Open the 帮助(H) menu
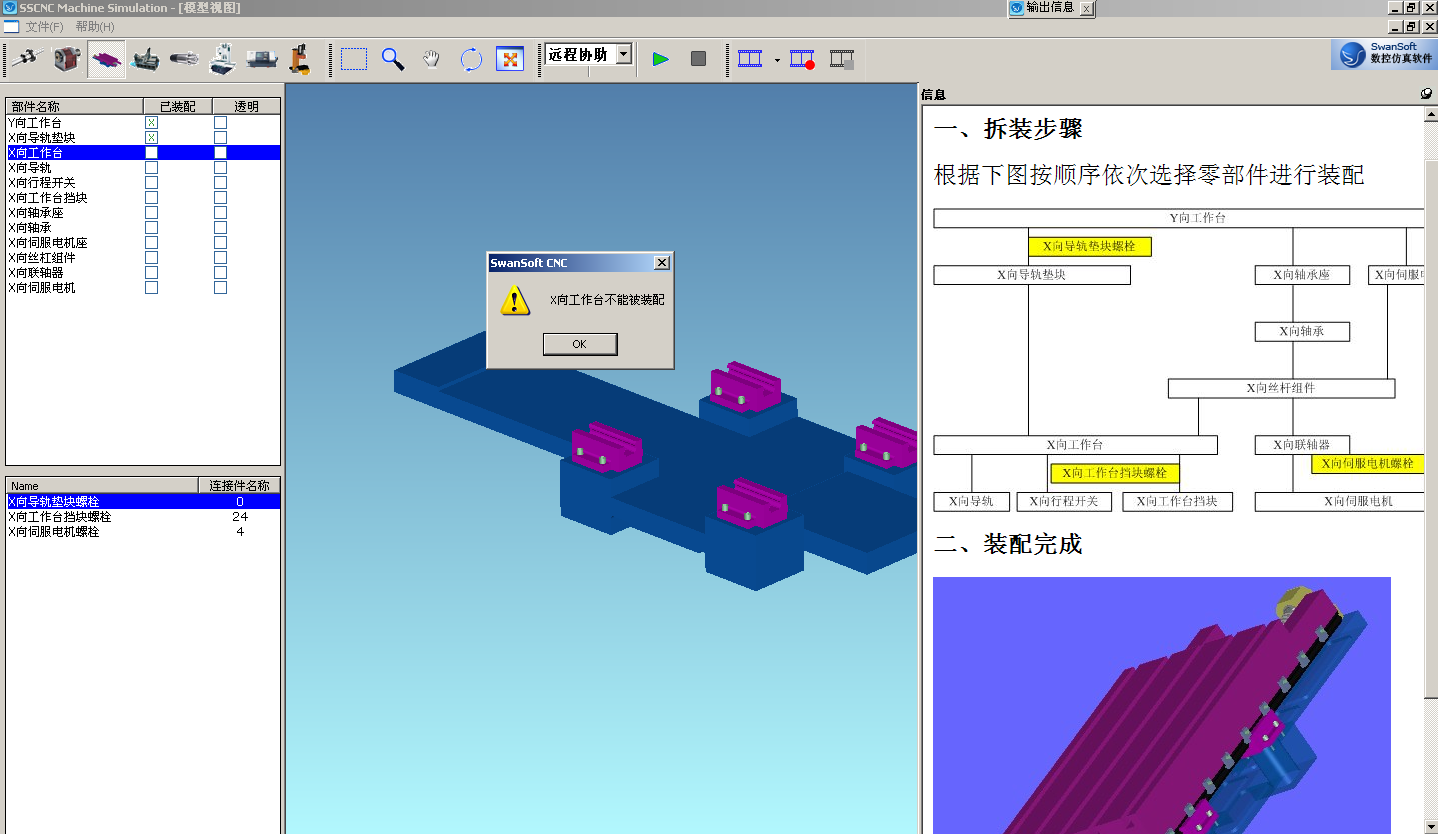The image size is (1438, 834). 95,27
